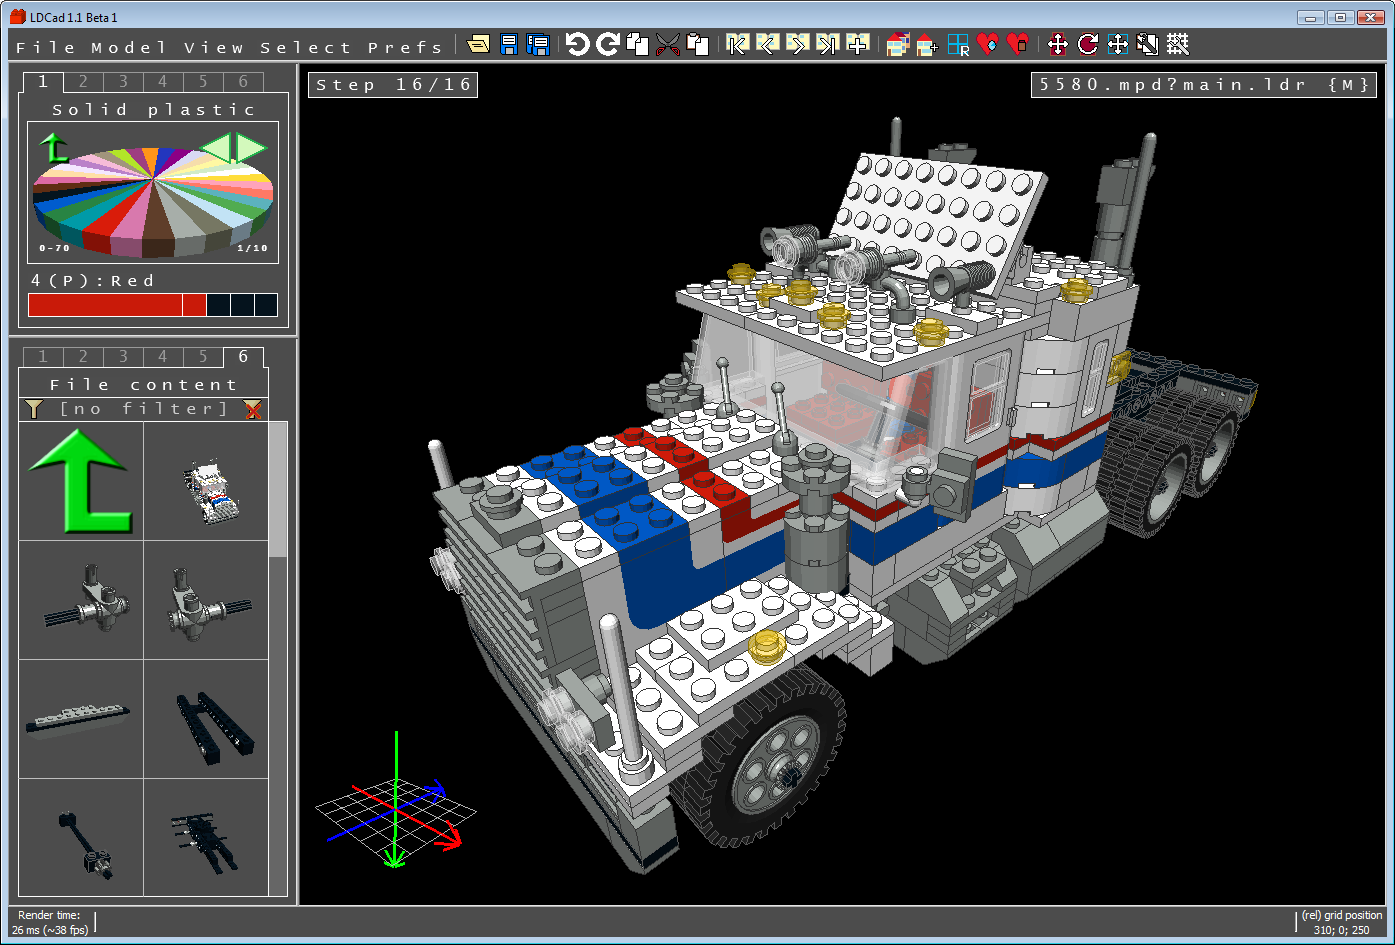This screenshot has width=1395, height=945.
Task: Click the add new step plus icon
Action: coord(857,44)
